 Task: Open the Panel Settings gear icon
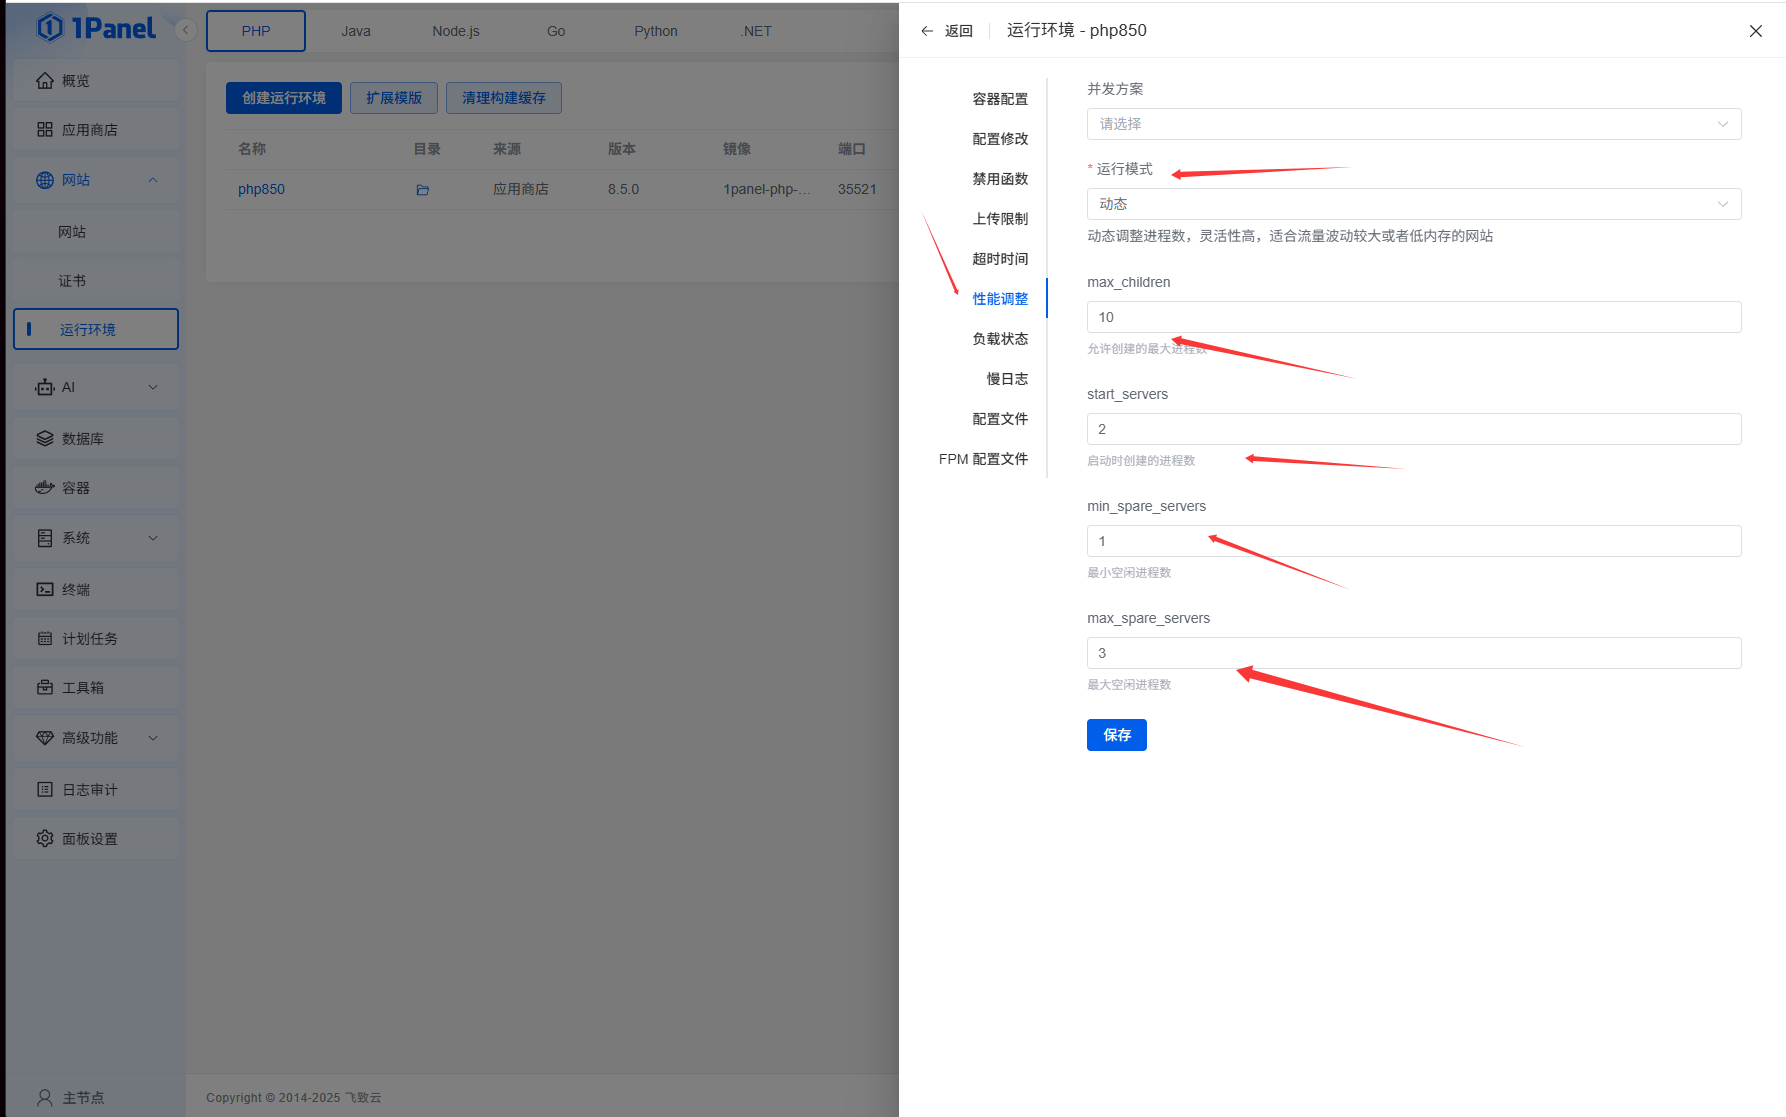click(x=45, y=839)
